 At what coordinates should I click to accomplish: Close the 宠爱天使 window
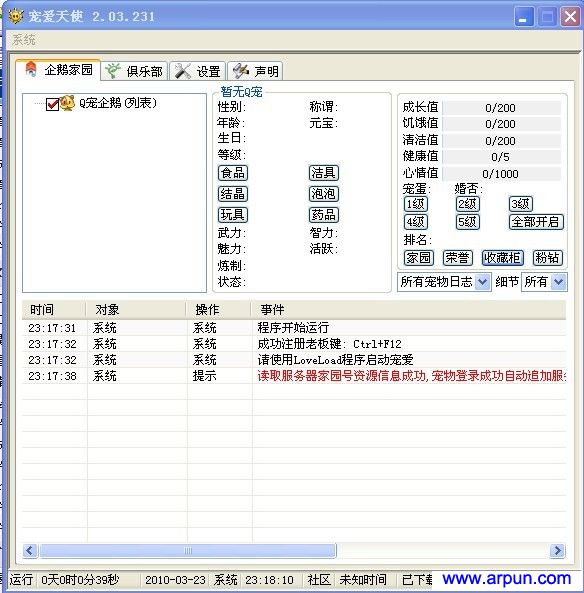click(570, 17)
